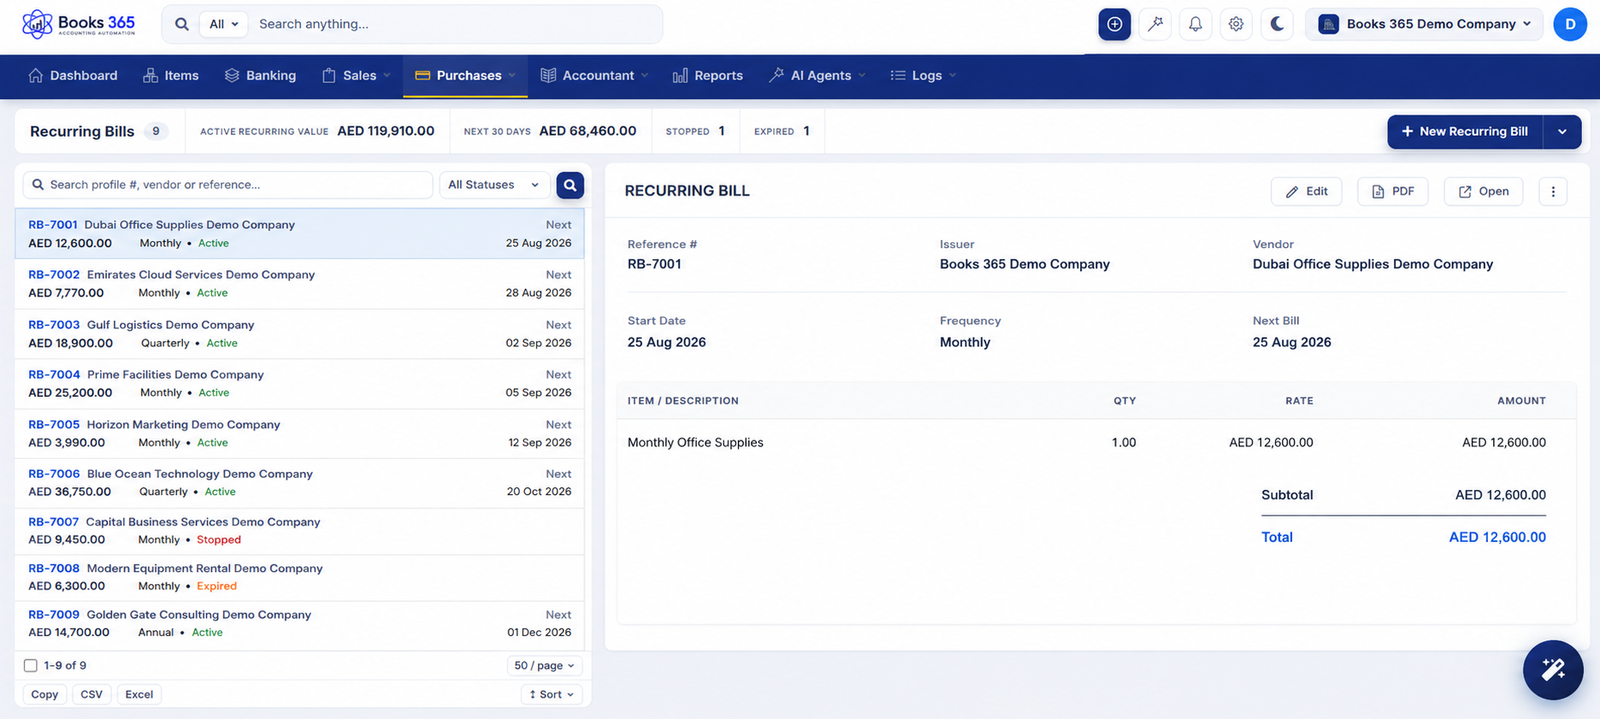
Task: Open the Purchases menu
Action: [x=465, y=75]
